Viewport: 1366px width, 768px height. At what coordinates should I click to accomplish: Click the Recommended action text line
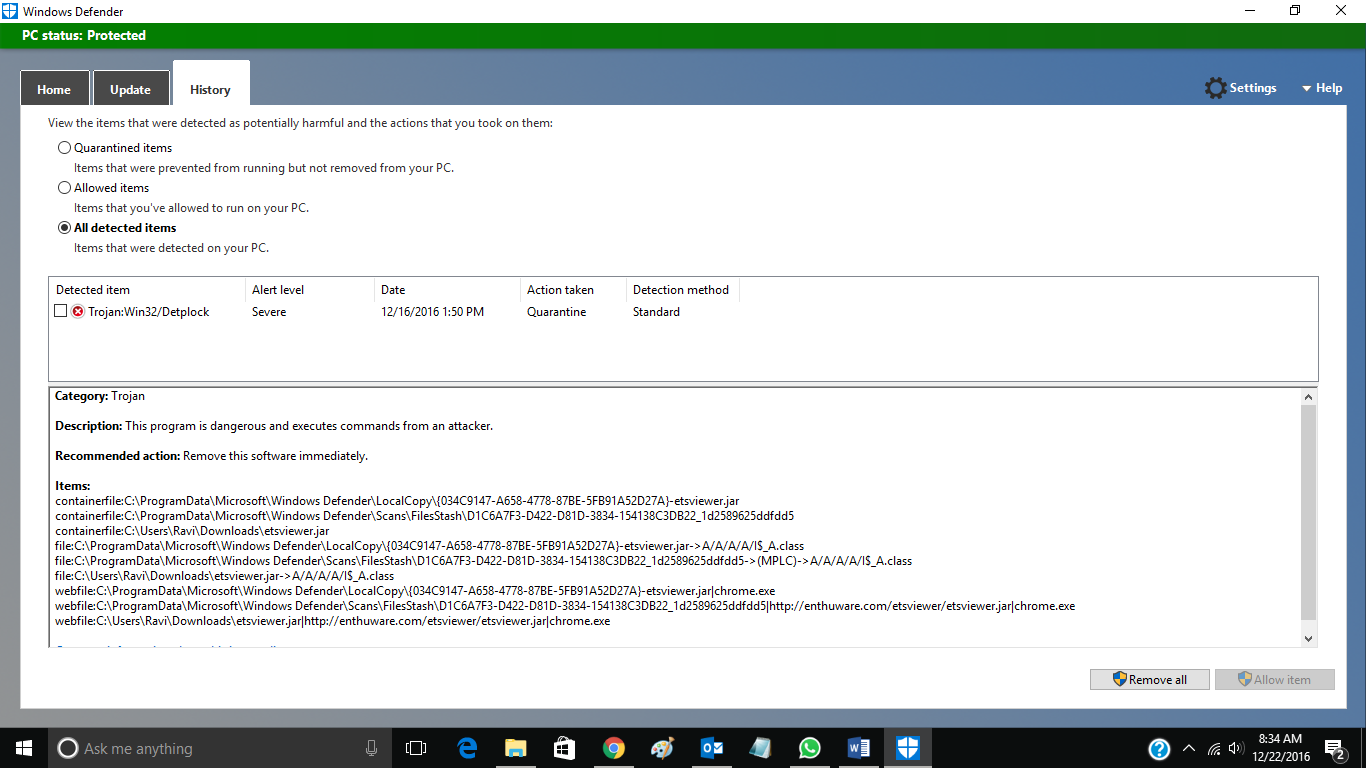coord(211,456)
